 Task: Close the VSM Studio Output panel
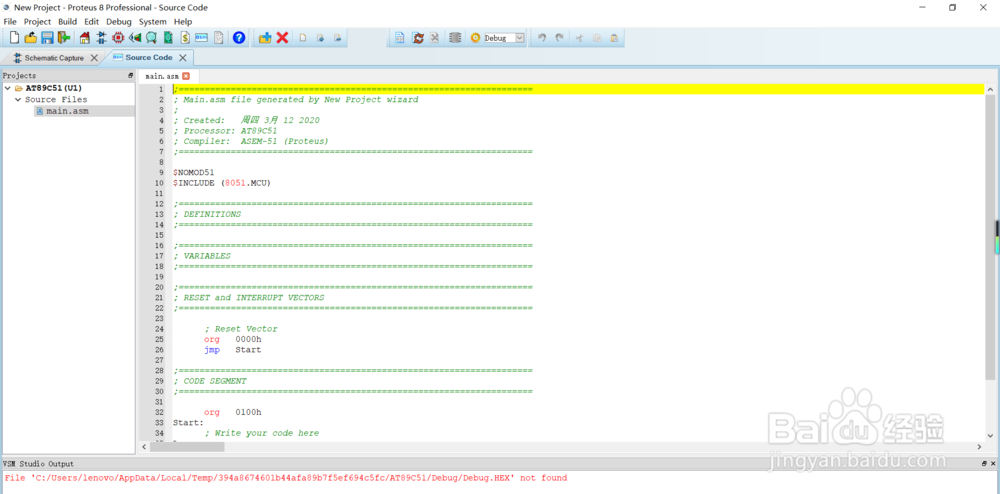[993, 464]
